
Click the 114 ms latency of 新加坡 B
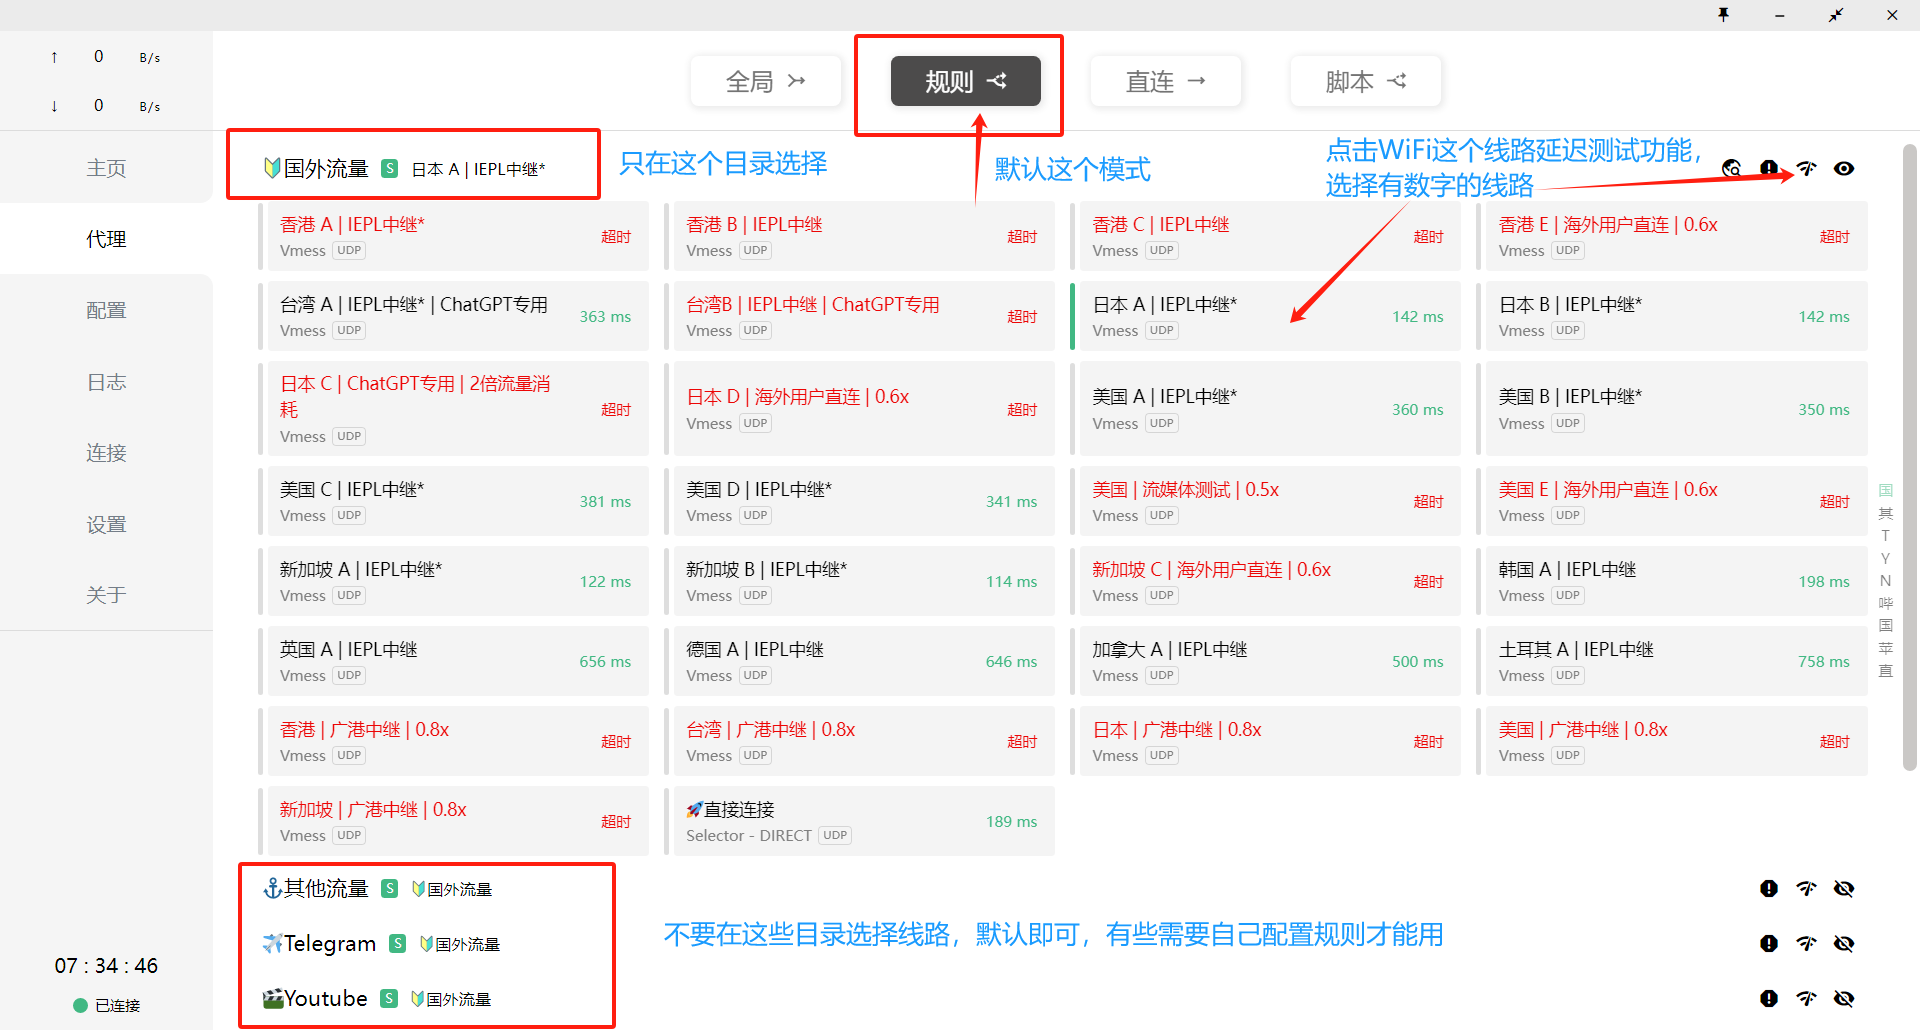click(1011, 581)
